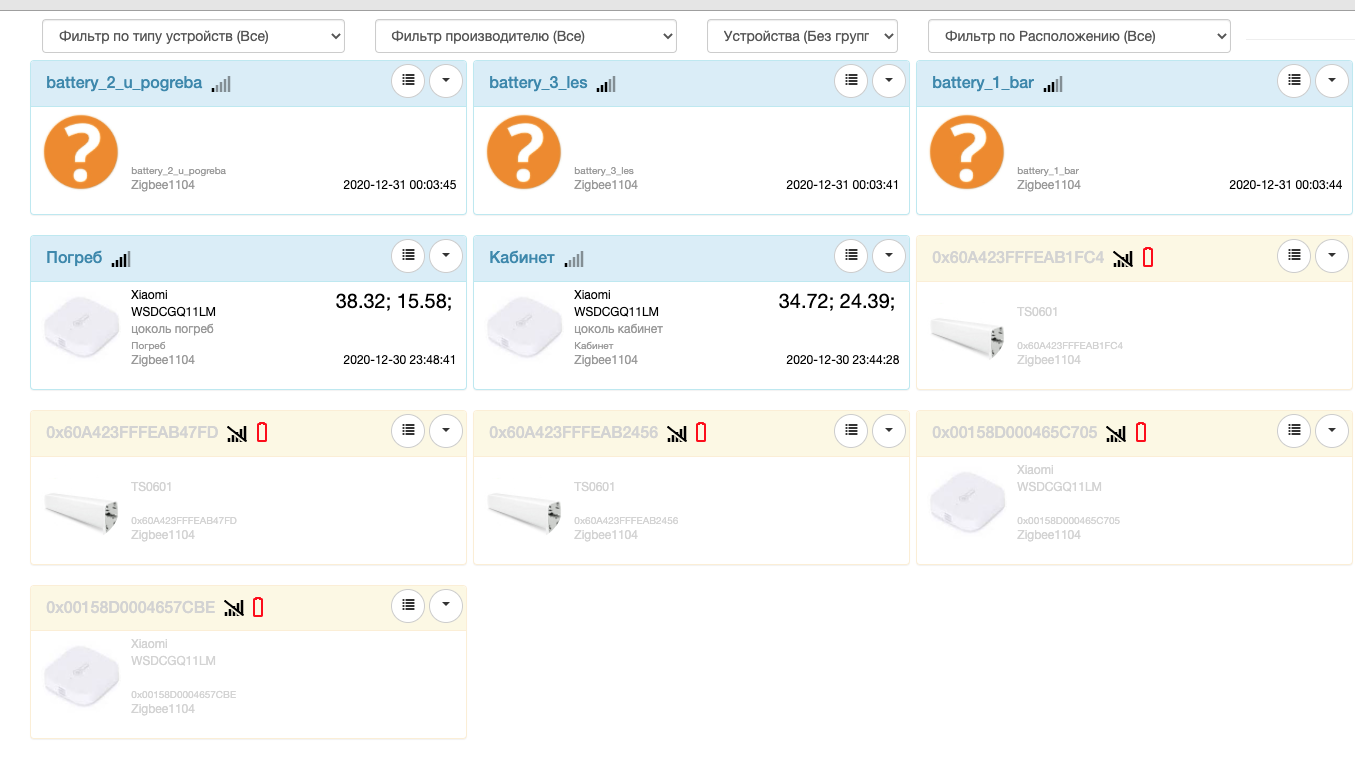
Task: Expand caret menu on Кабинет card
Action: pyautogui.click(x=889, y=256)
